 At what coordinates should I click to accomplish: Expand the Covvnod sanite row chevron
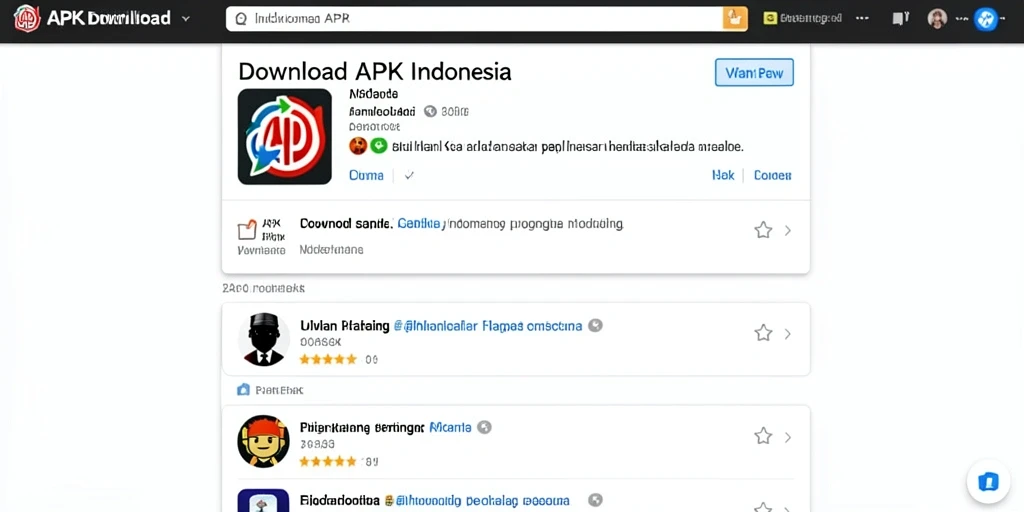tap(788, 230)
